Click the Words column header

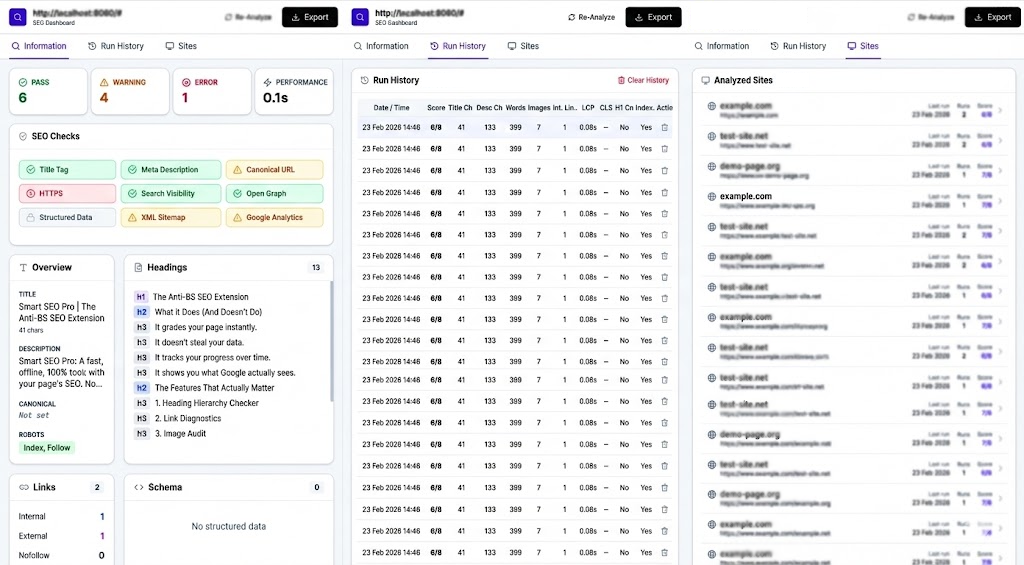515,108
